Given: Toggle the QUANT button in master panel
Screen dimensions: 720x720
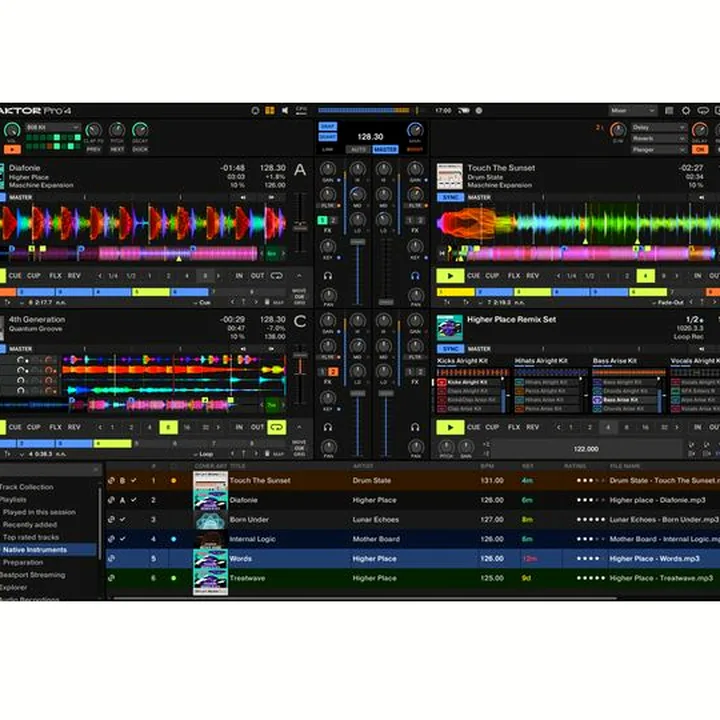Looking at the screenshot, I should click(327, 137).
